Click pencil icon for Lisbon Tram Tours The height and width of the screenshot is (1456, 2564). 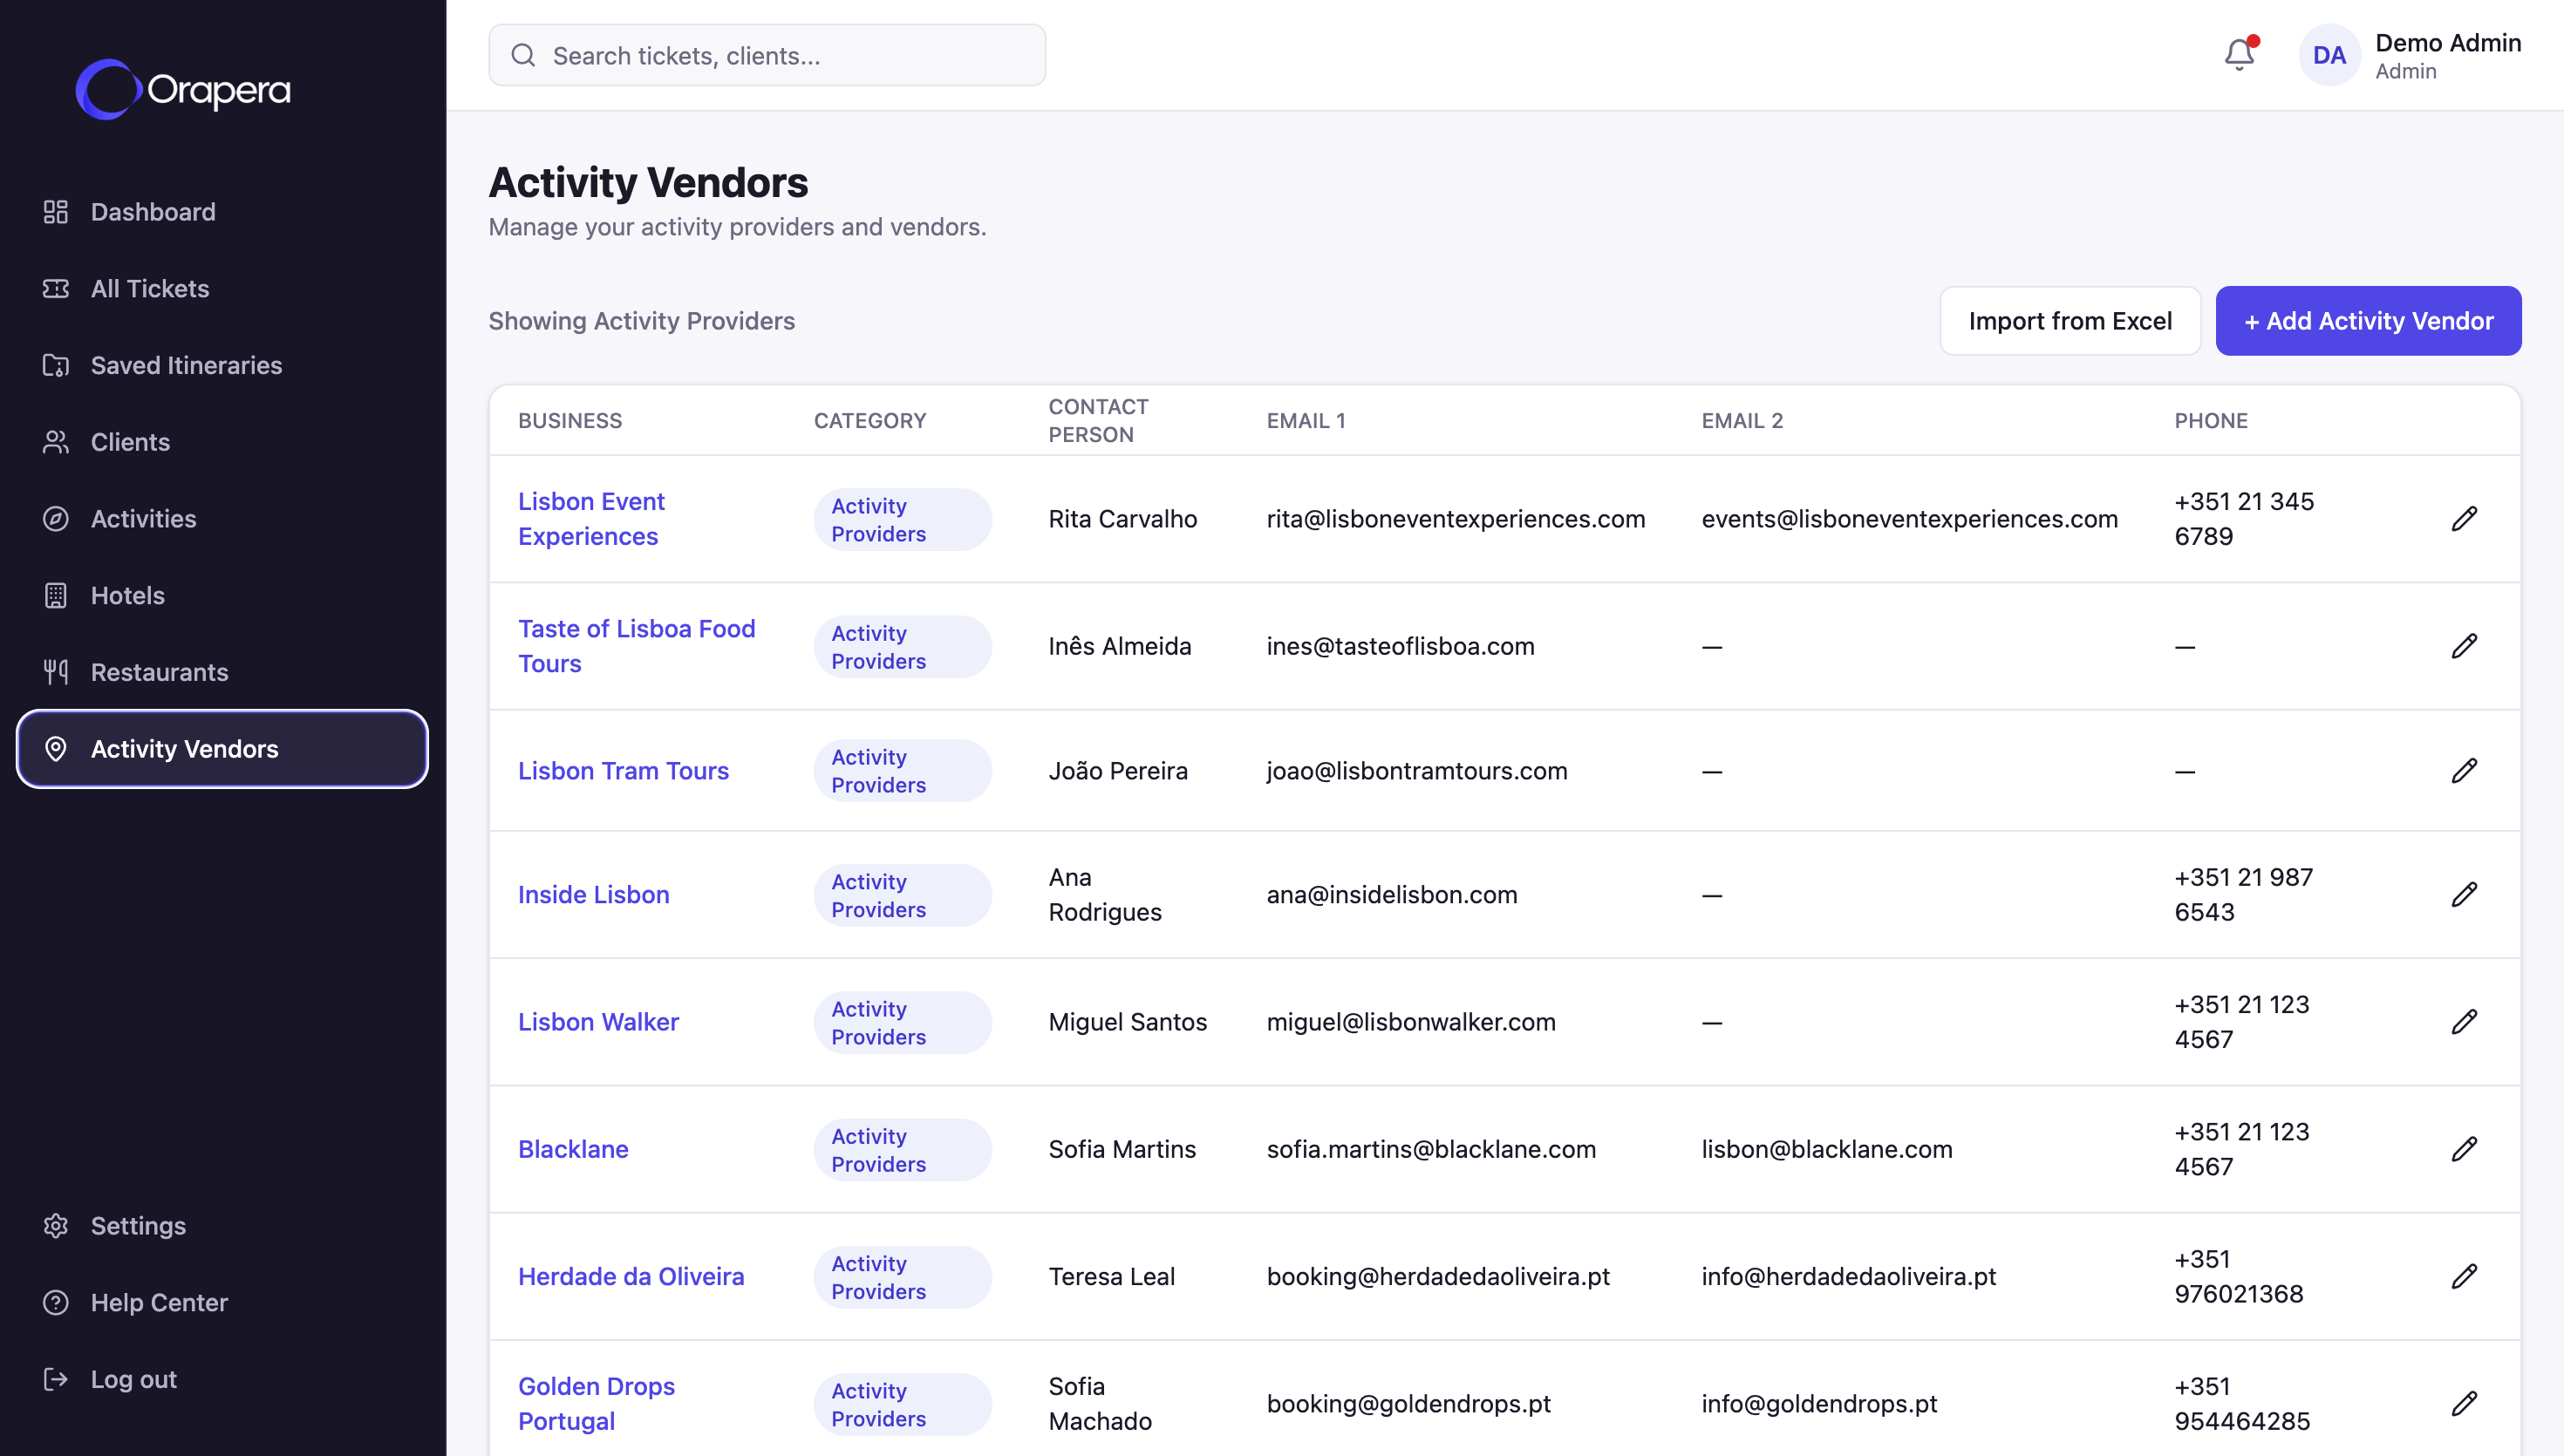[2464, 771]
